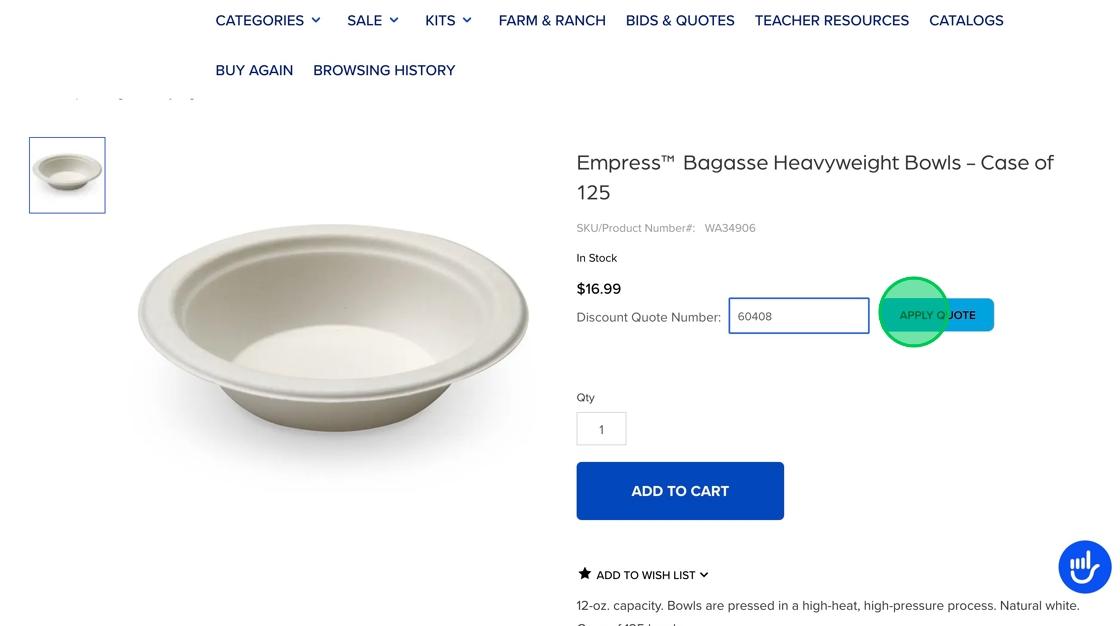Screen dimensions: 1120x626
Task: Open the Catalogs menu item
Action: click(x=966, y=20)
